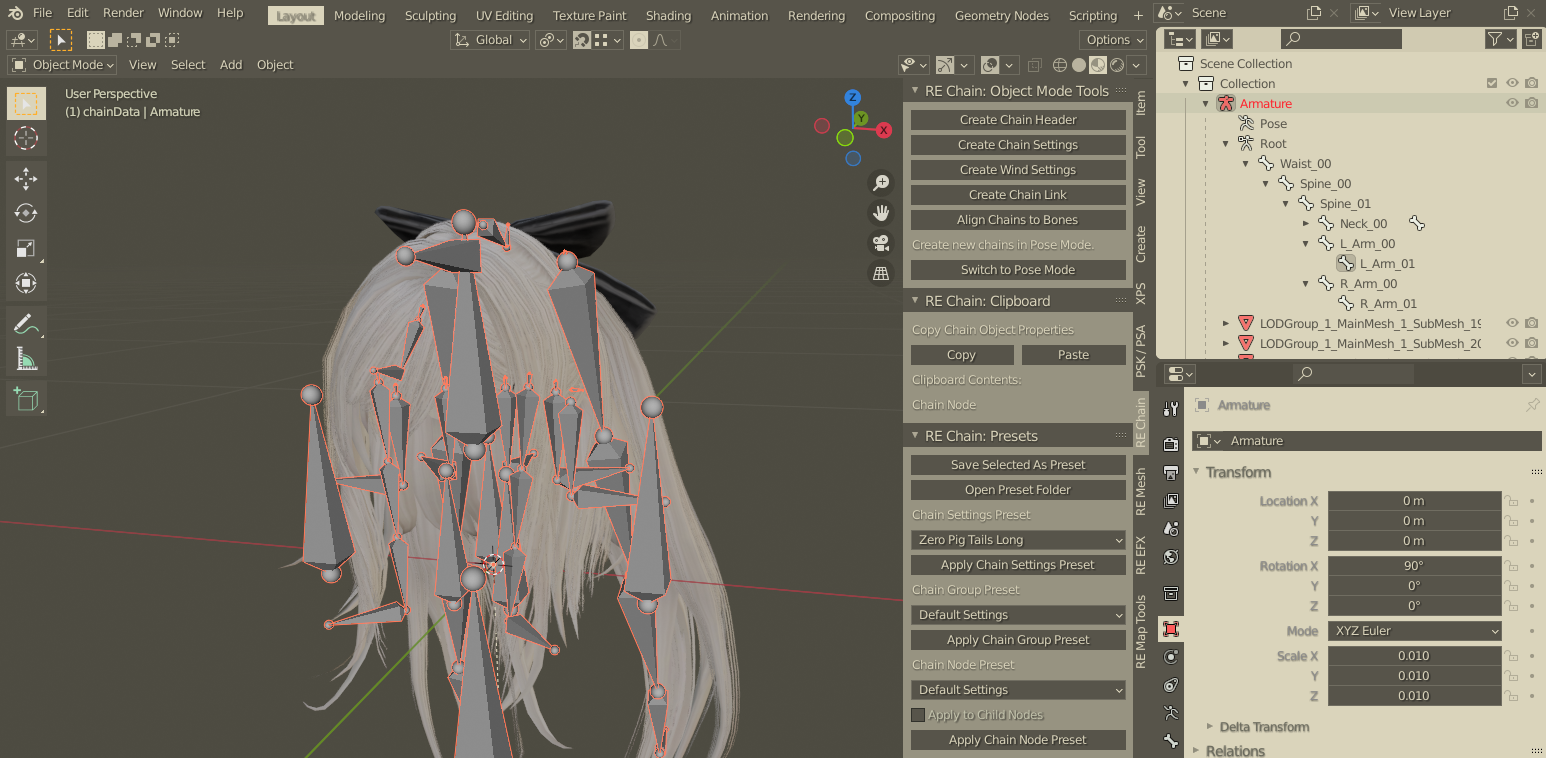Image resolution: width=1546 pixels, height=758 pixels.
Task: Open Chain Node Preset Default Settings dropdown
Action: (x=1018, y=690)
